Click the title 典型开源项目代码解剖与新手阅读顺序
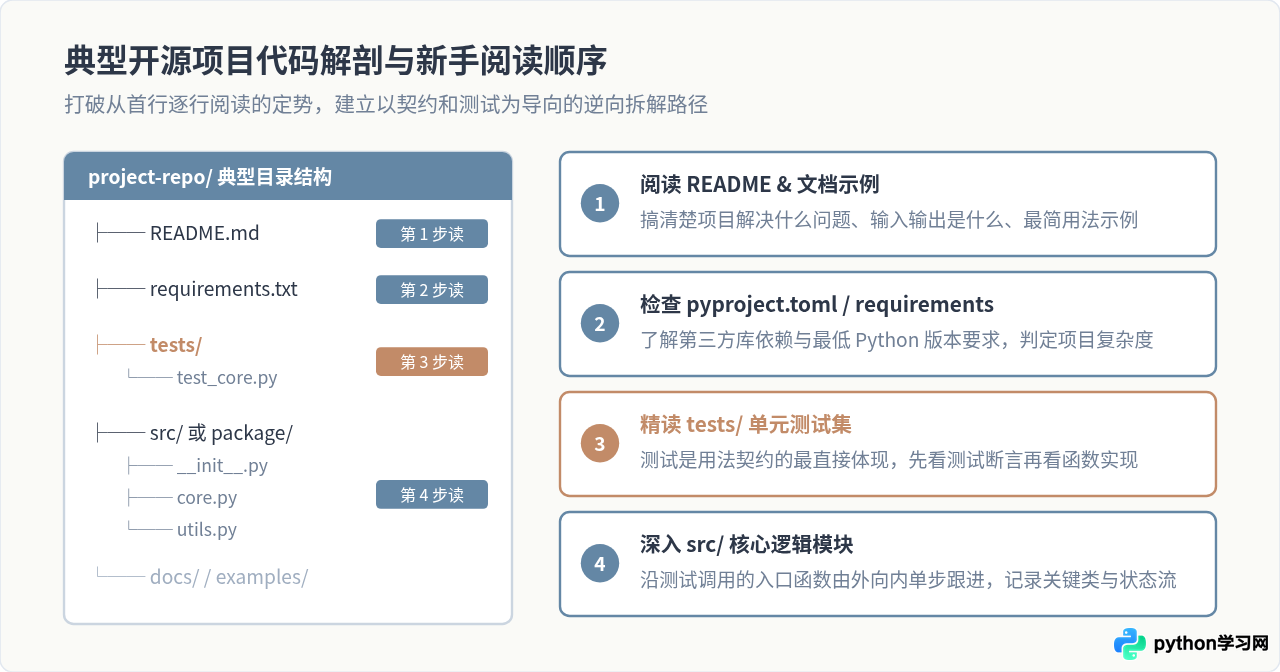 335,61
